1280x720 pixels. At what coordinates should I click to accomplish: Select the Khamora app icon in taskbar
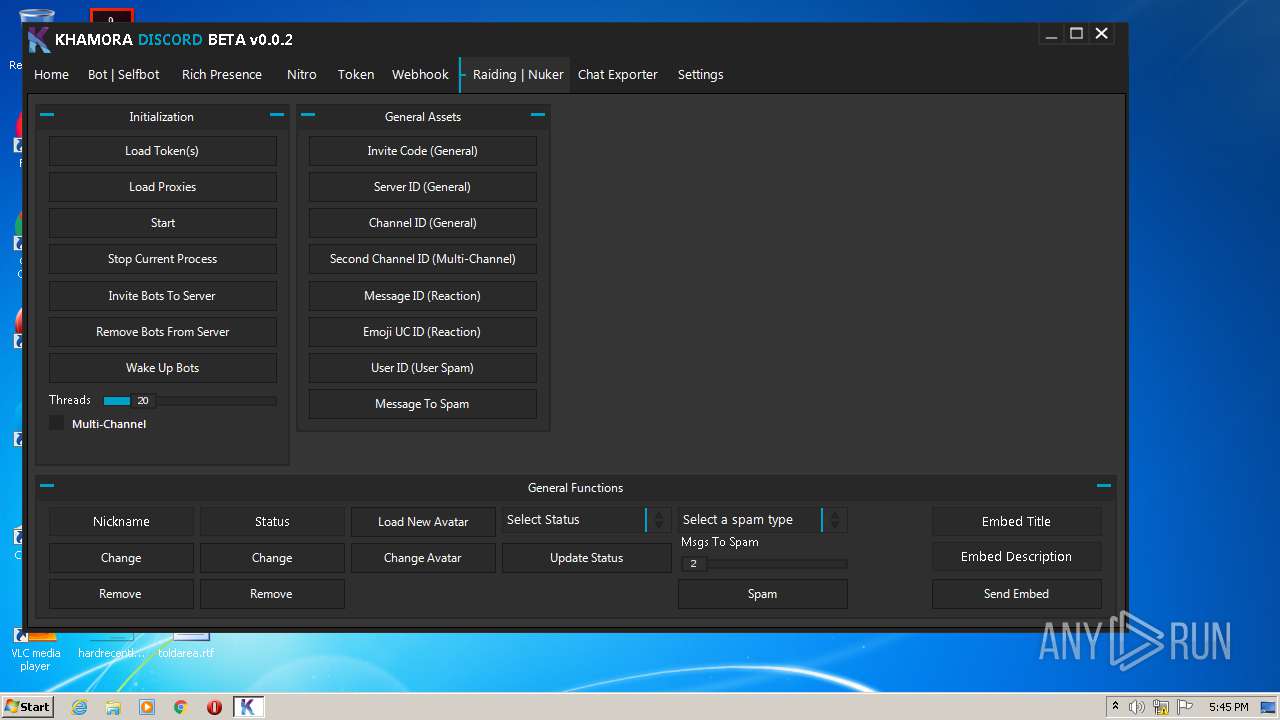[x=248, y=707]
